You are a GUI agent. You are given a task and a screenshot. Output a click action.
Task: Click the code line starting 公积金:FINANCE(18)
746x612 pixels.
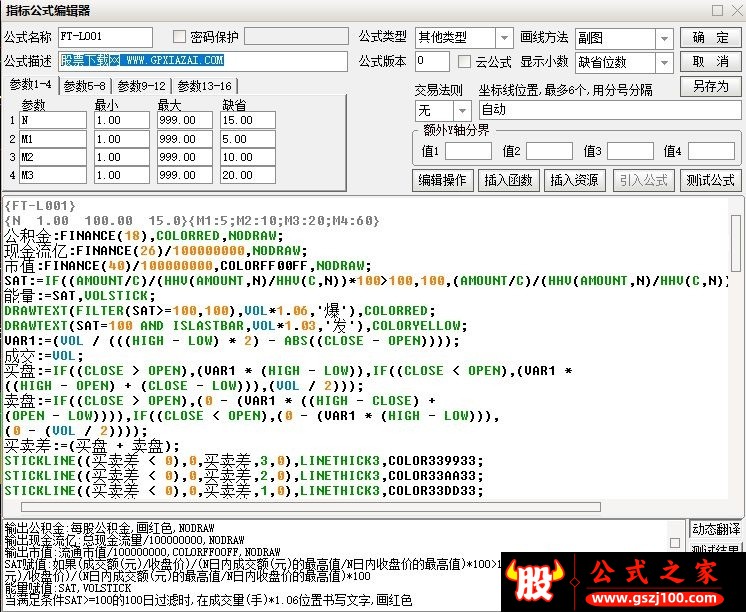point(144,236)
